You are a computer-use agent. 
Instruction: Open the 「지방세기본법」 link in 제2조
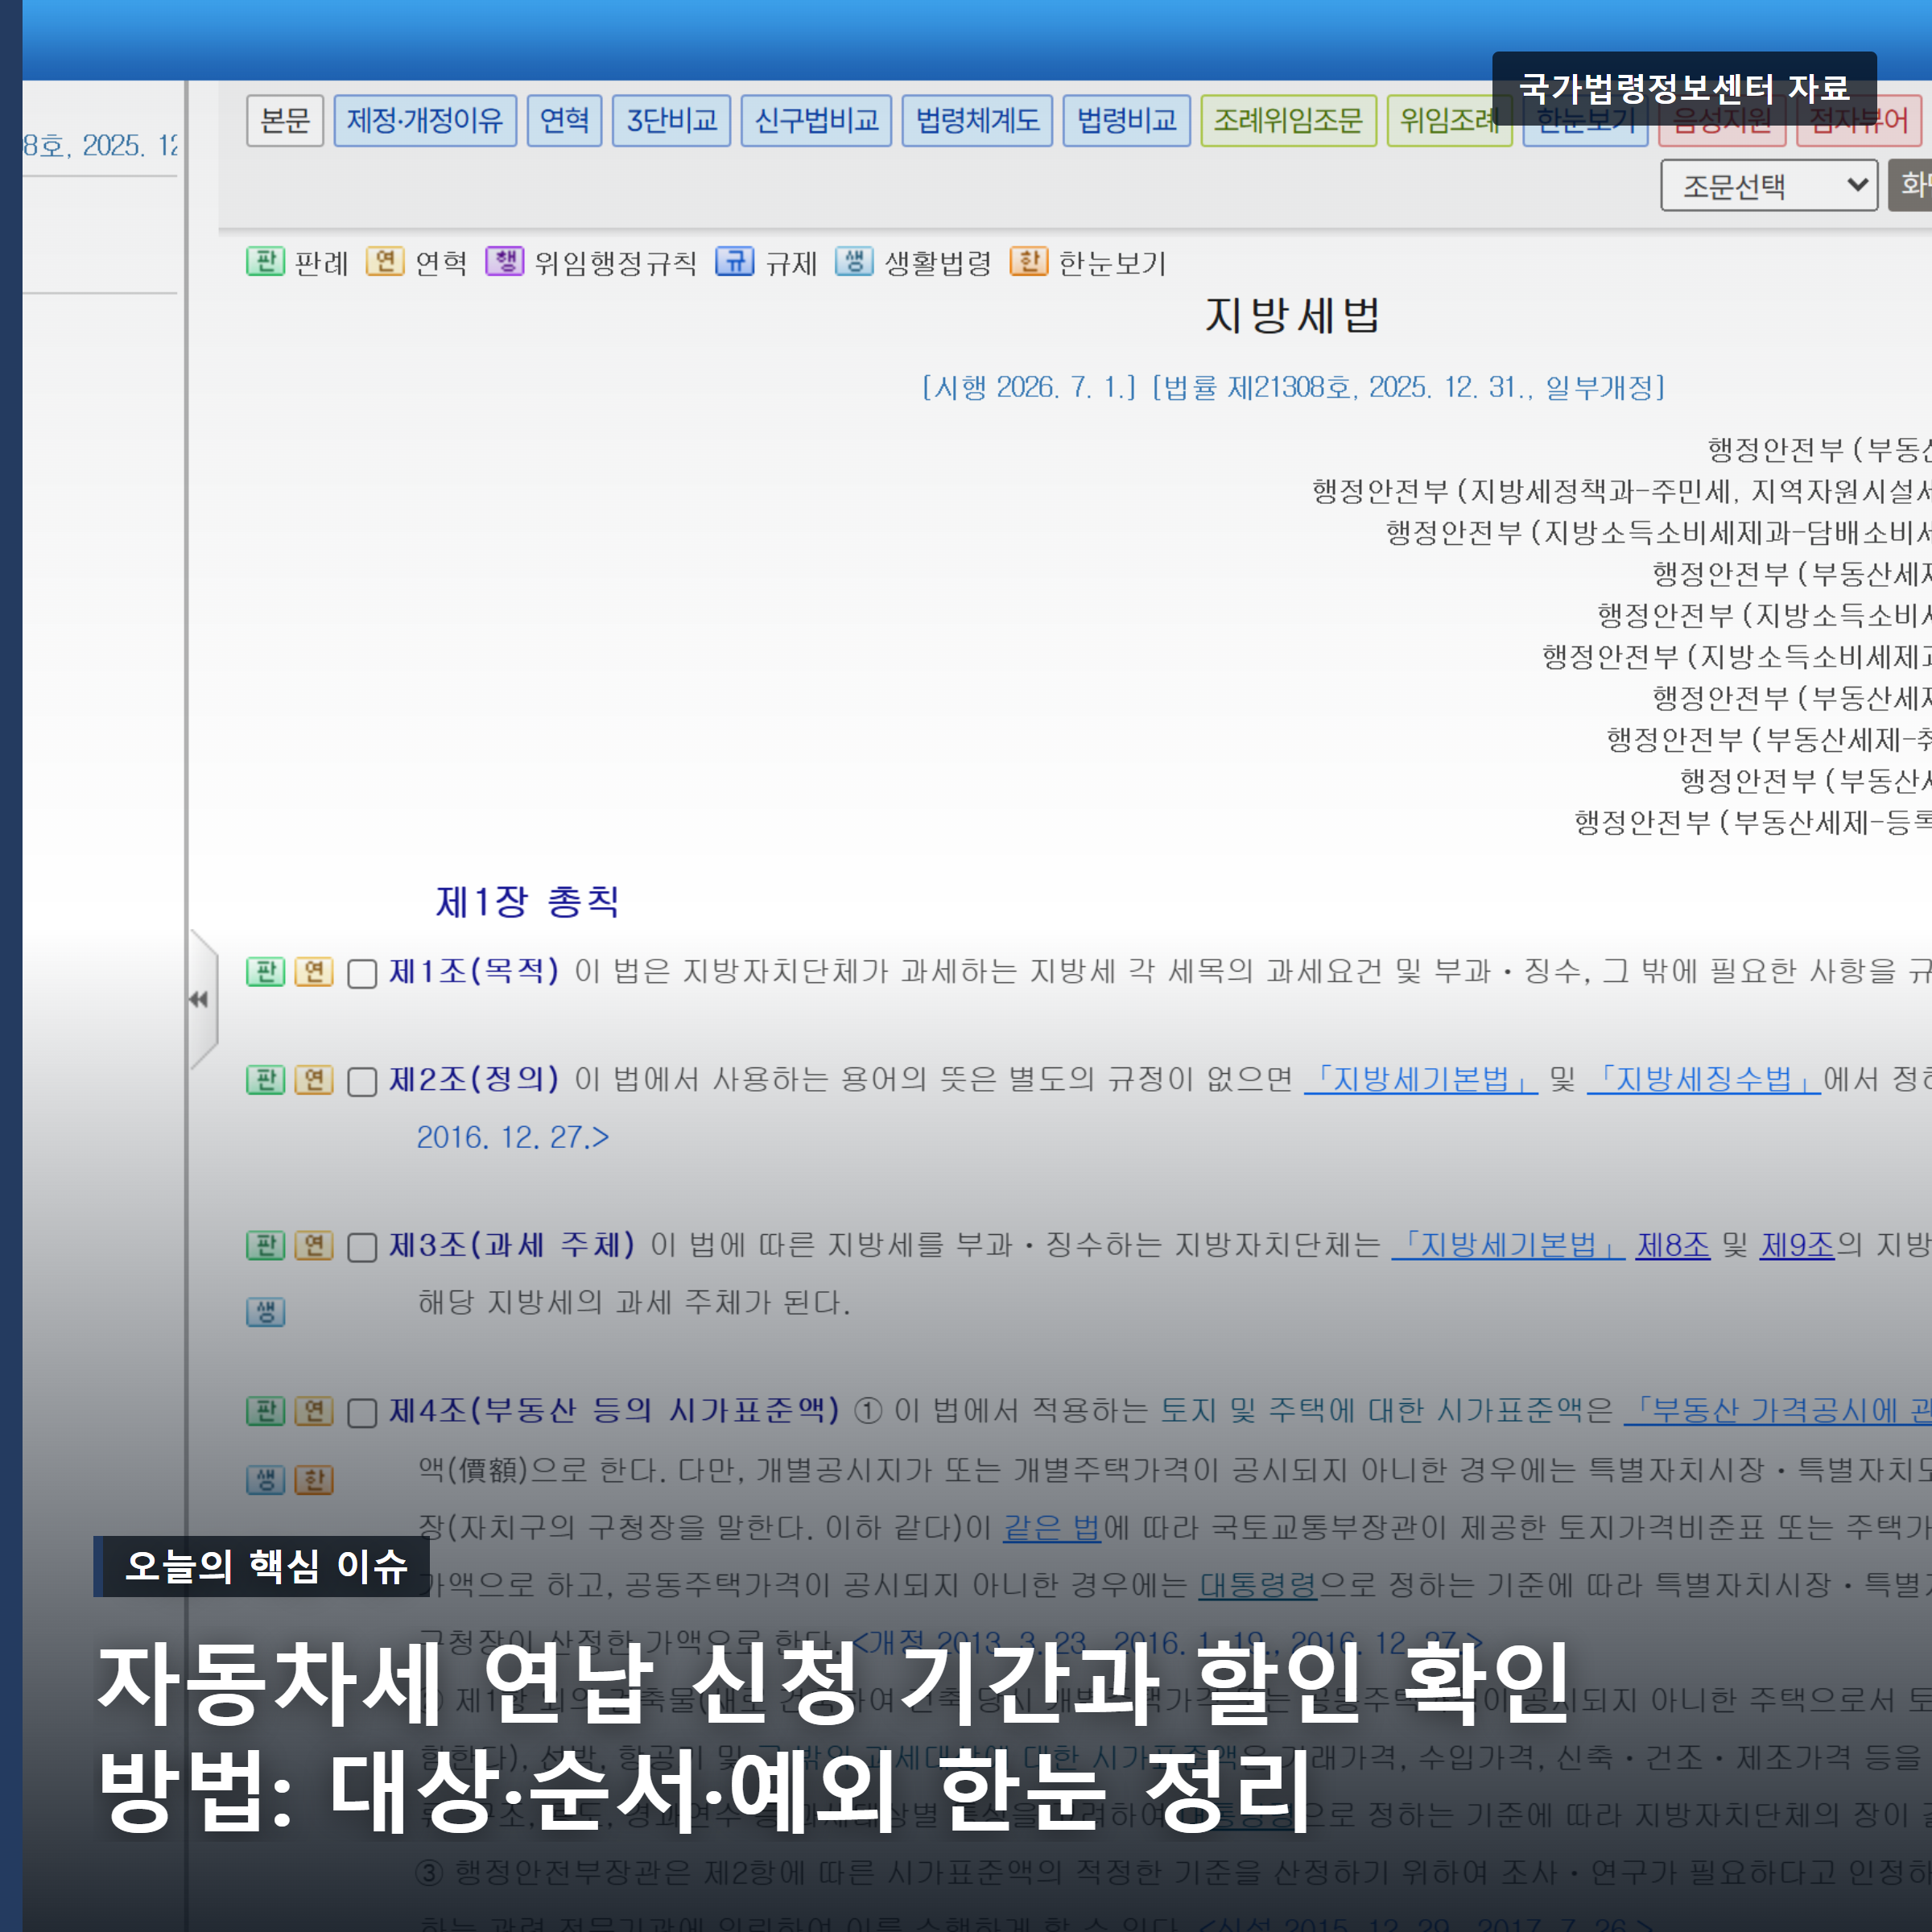(1420, 1079)
